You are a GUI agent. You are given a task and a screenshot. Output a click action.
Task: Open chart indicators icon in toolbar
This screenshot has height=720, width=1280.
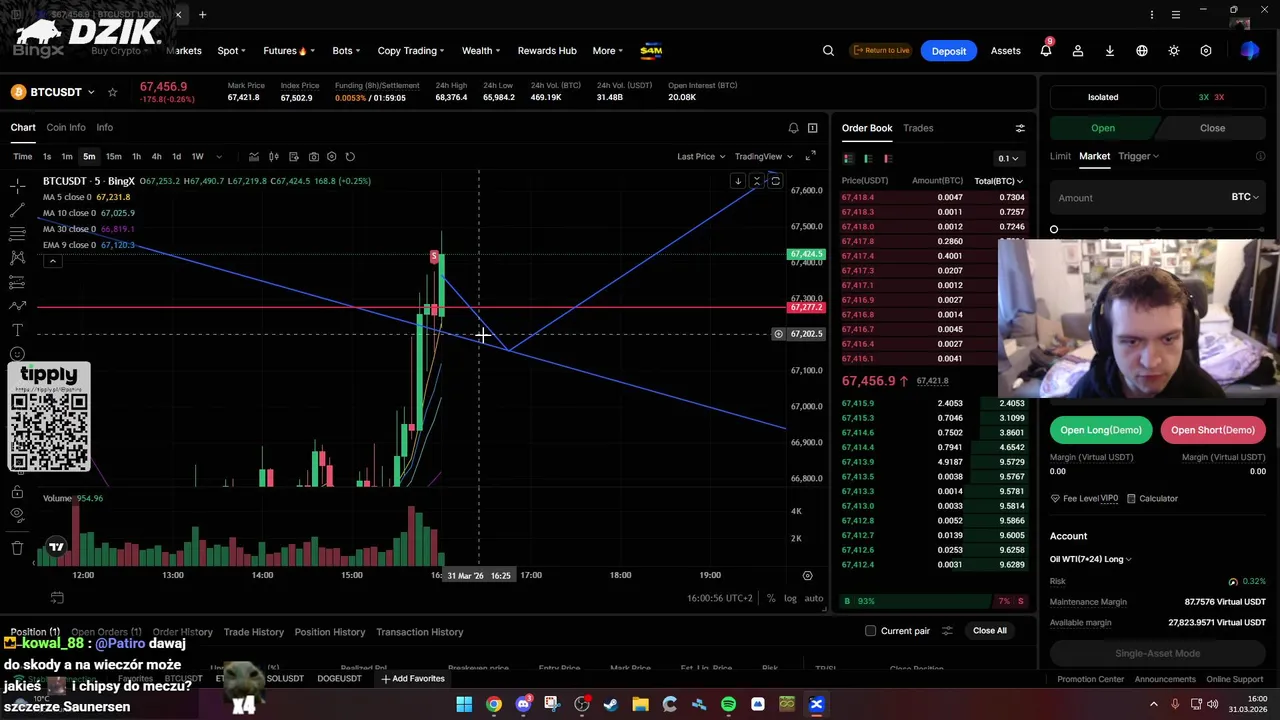[x=254, y=156]
